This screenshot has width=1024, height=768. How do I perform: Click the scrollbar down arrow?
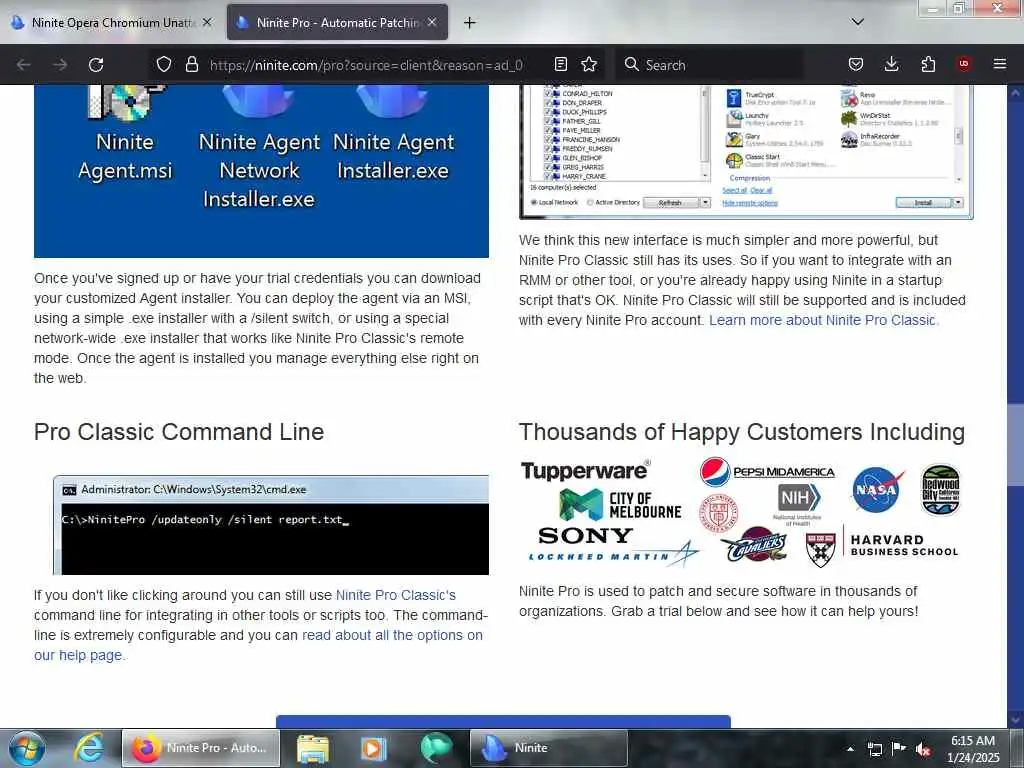pos(1015,720)
